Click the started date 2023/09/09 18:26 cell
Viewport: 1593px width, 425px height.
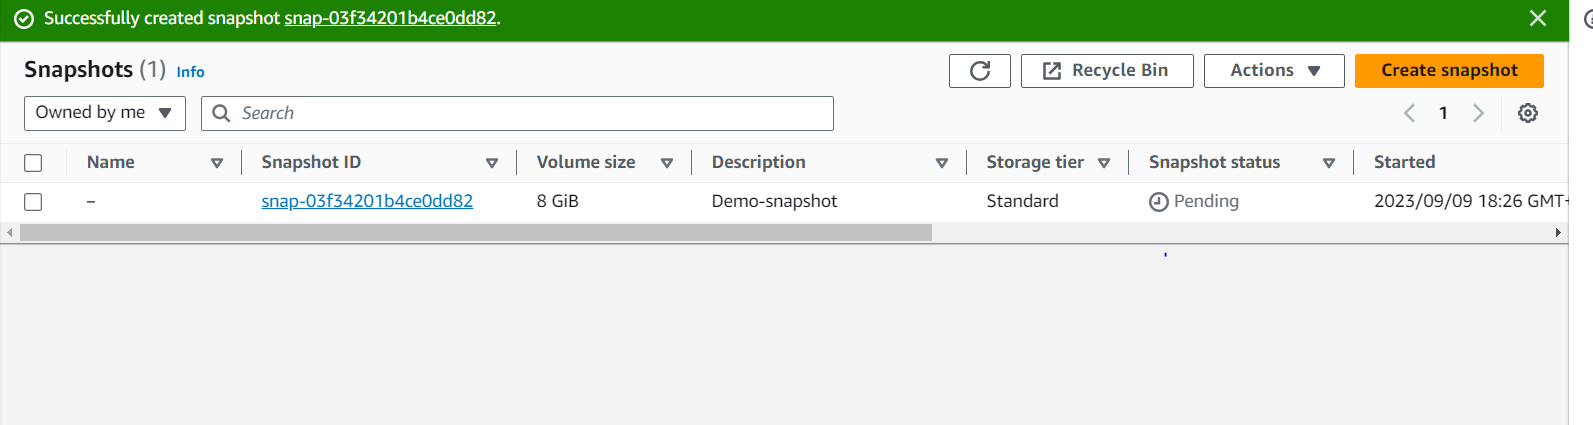[1470, 201]
